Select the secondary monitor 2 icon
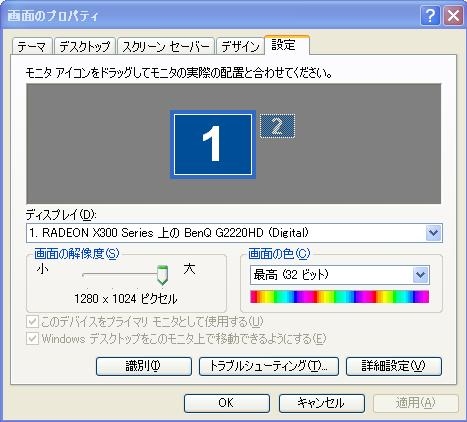Viewport: 467px width, 422px height. [277, 126]
